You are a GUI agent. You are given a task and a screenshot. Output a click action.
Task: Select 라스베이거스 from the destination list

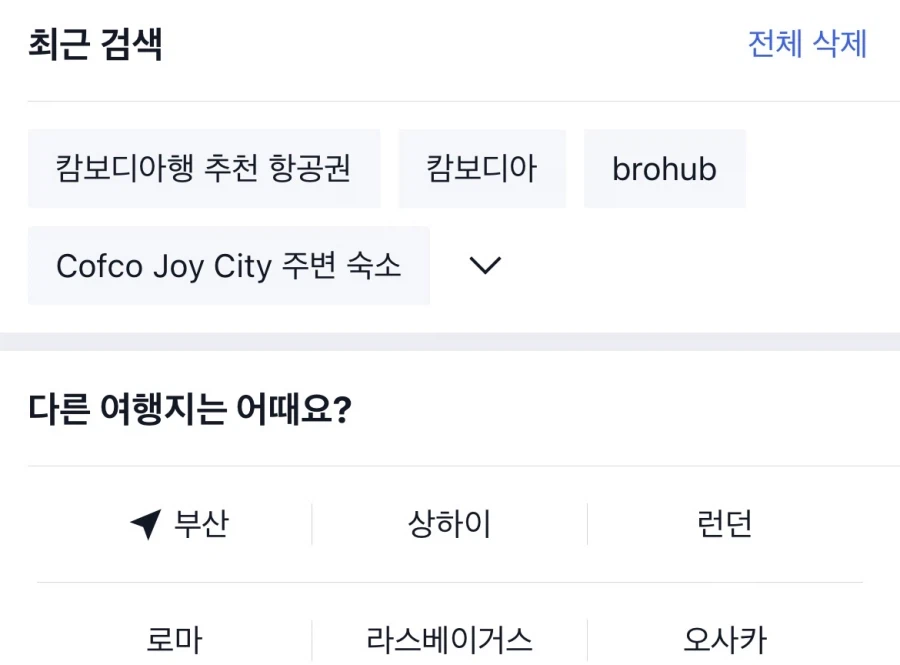447,638
